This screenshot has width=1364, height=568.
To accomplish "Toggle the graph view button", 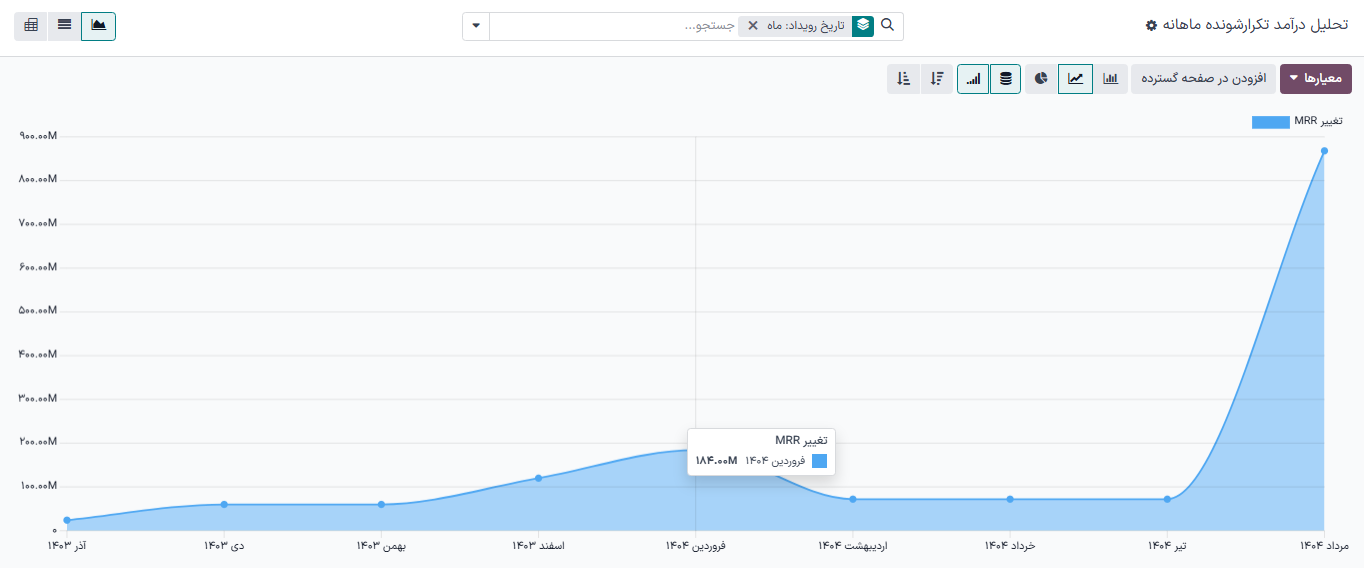I will pos(98,26).
